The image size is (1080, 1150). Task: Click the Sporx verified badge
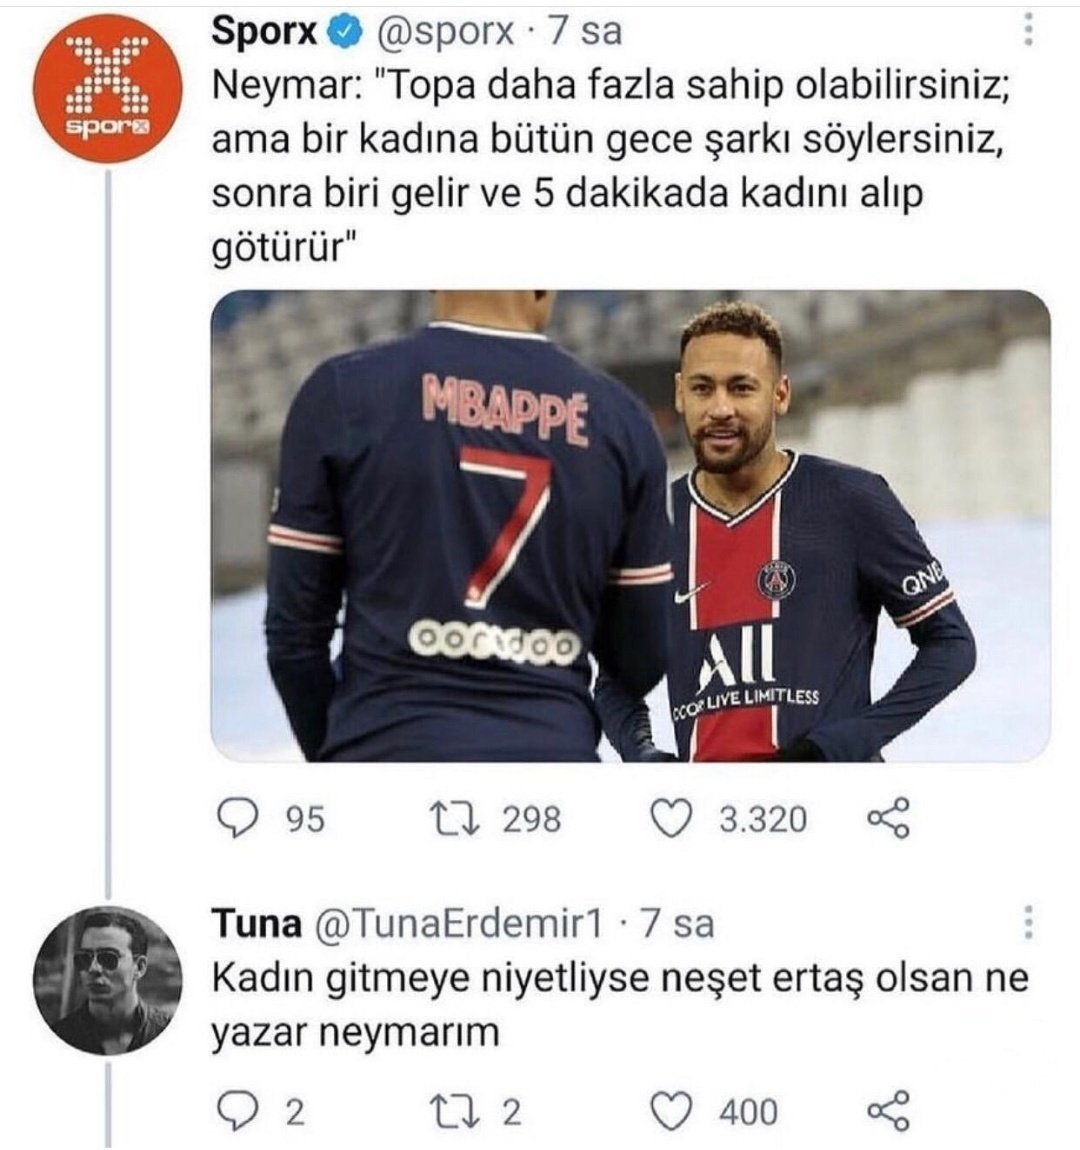click(x=345, y=32)
